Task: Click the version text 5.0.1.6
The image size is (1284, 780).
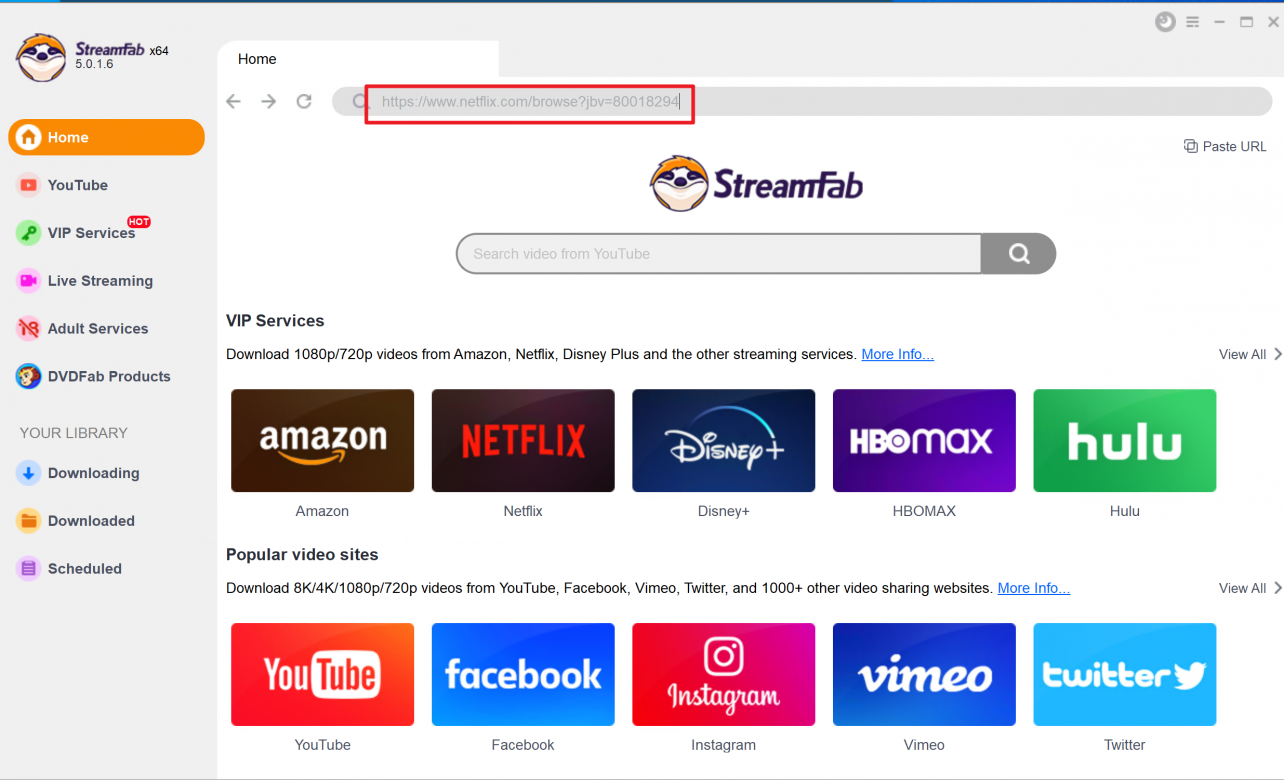Action: click(94, 65)
